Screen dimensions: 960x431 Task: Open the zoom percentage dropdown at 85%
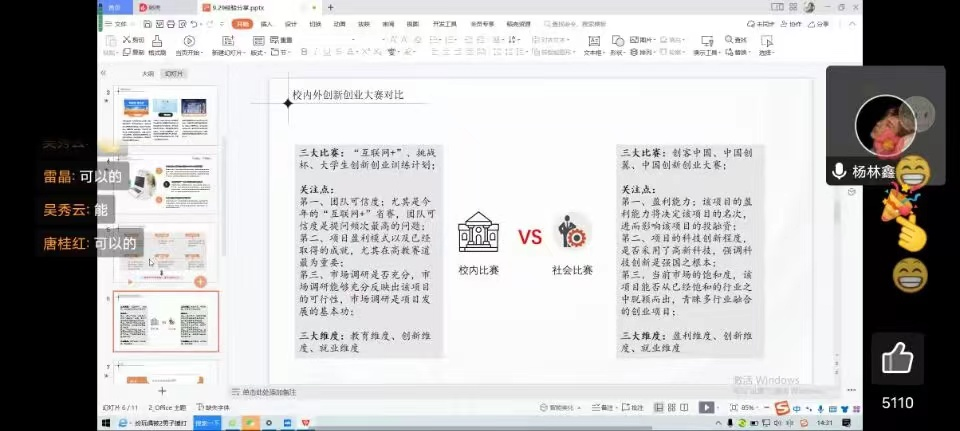point(748,408)
